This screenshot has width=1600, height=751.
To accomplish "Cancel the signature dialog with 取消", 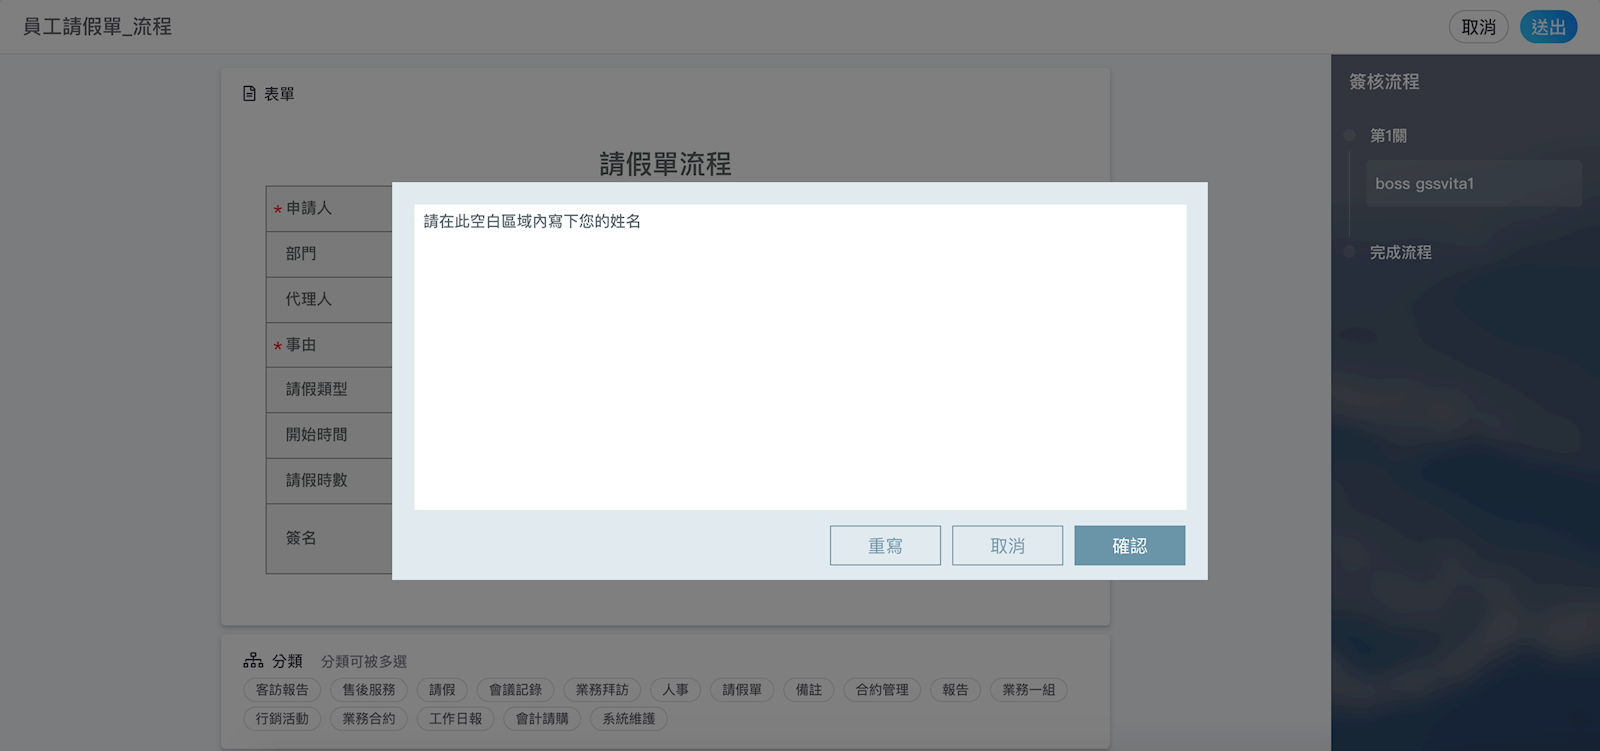I will tap(1007, 546).
